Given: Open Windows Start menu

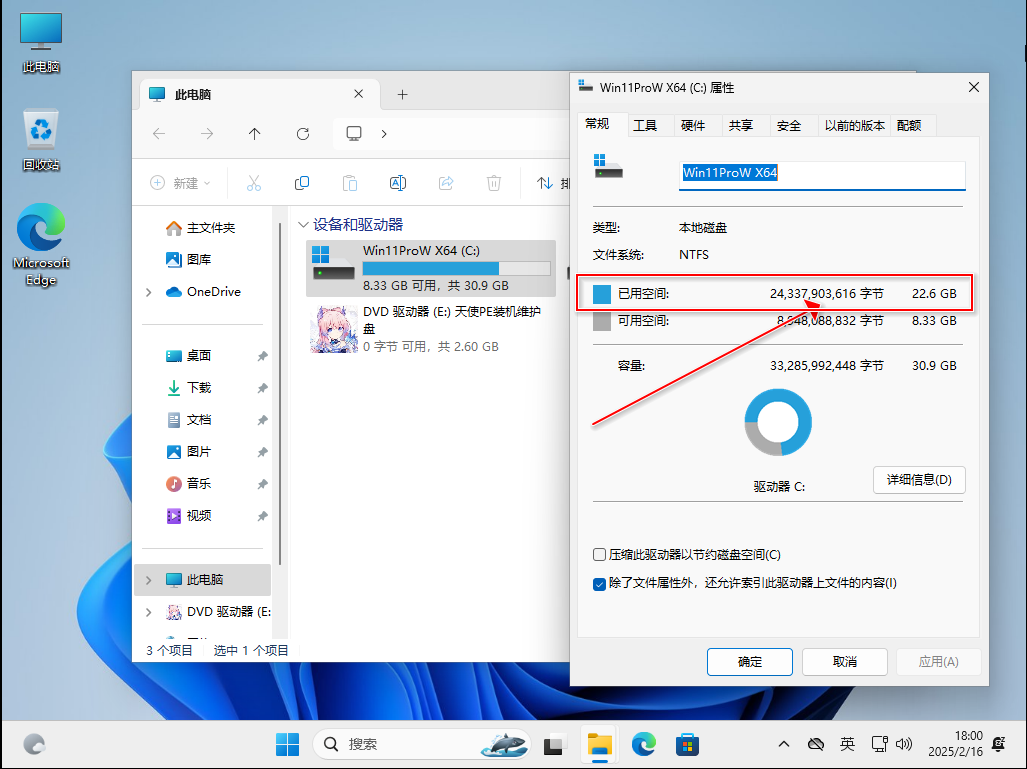Looking at the screenshot, I should coord(287,744).
